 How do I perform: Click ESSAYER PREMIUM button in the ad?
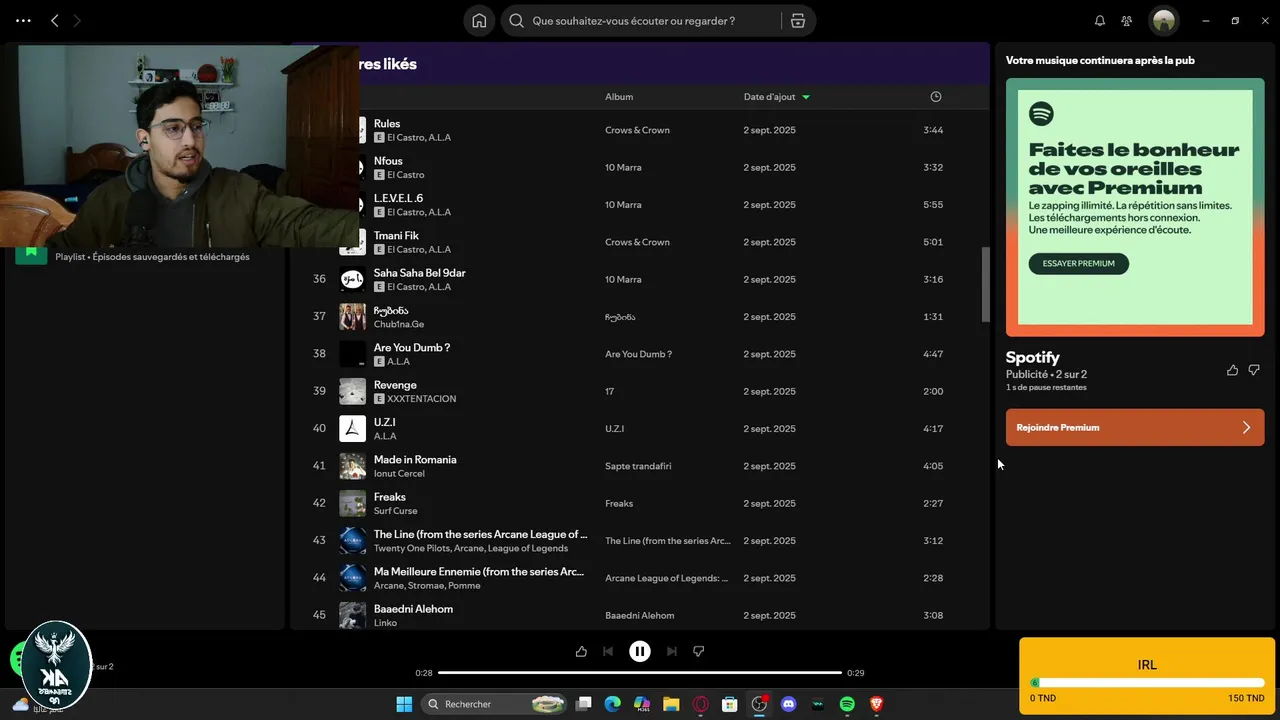click(x=1078, y=264)
